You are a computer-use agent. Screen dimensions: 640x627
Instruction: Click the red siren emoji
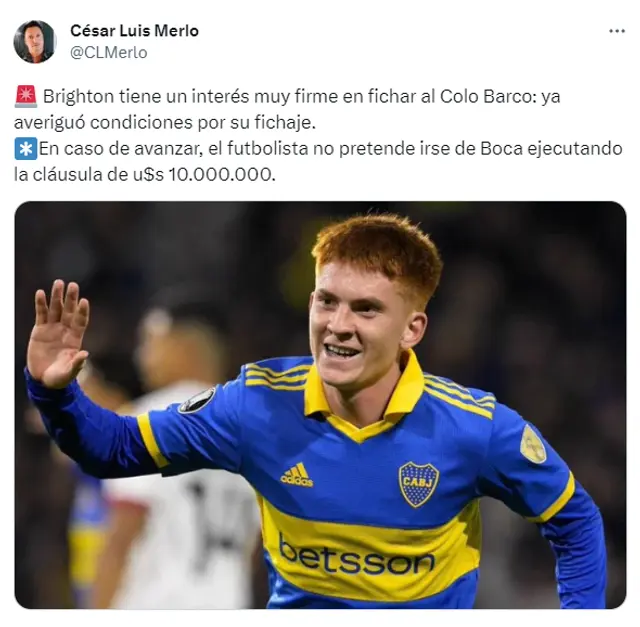(26, 97)
